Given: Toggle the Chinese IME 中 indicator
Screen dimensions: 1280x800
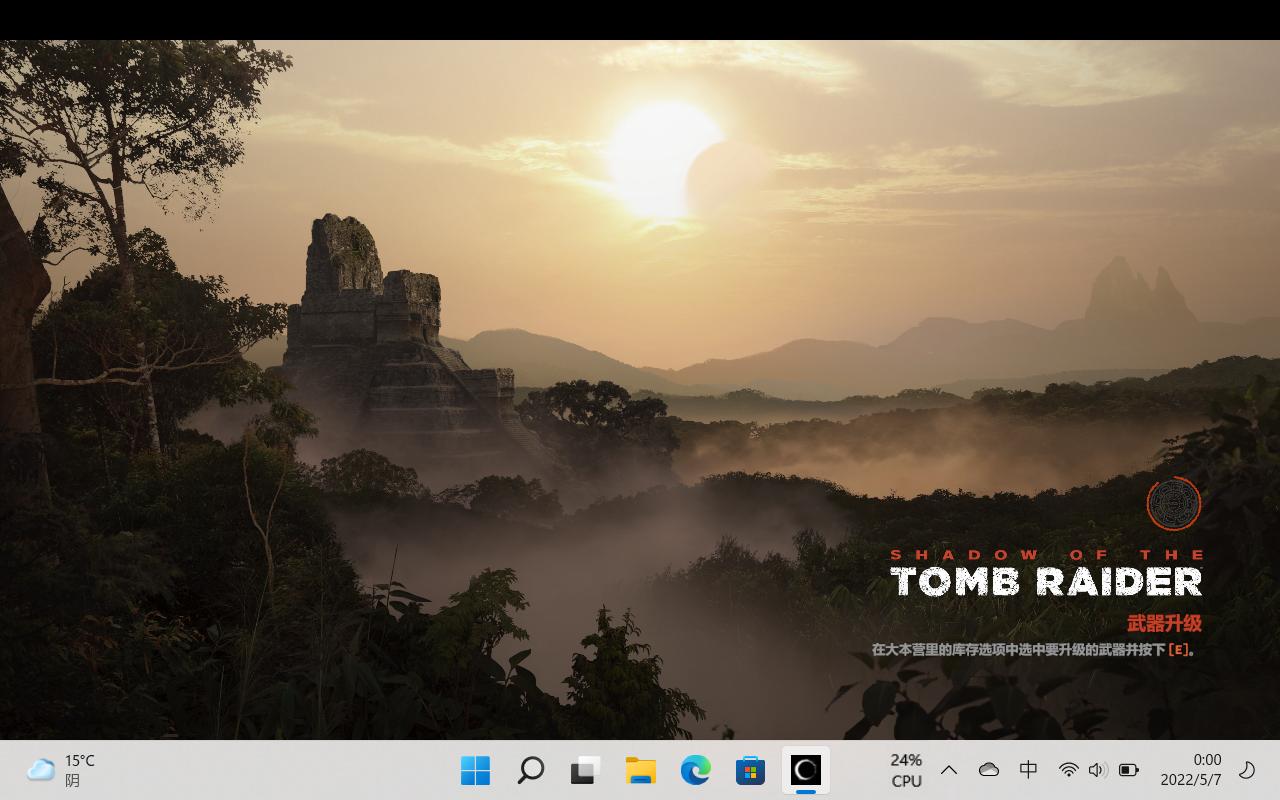Looking at the screenshot, I should click(1028, 770).
